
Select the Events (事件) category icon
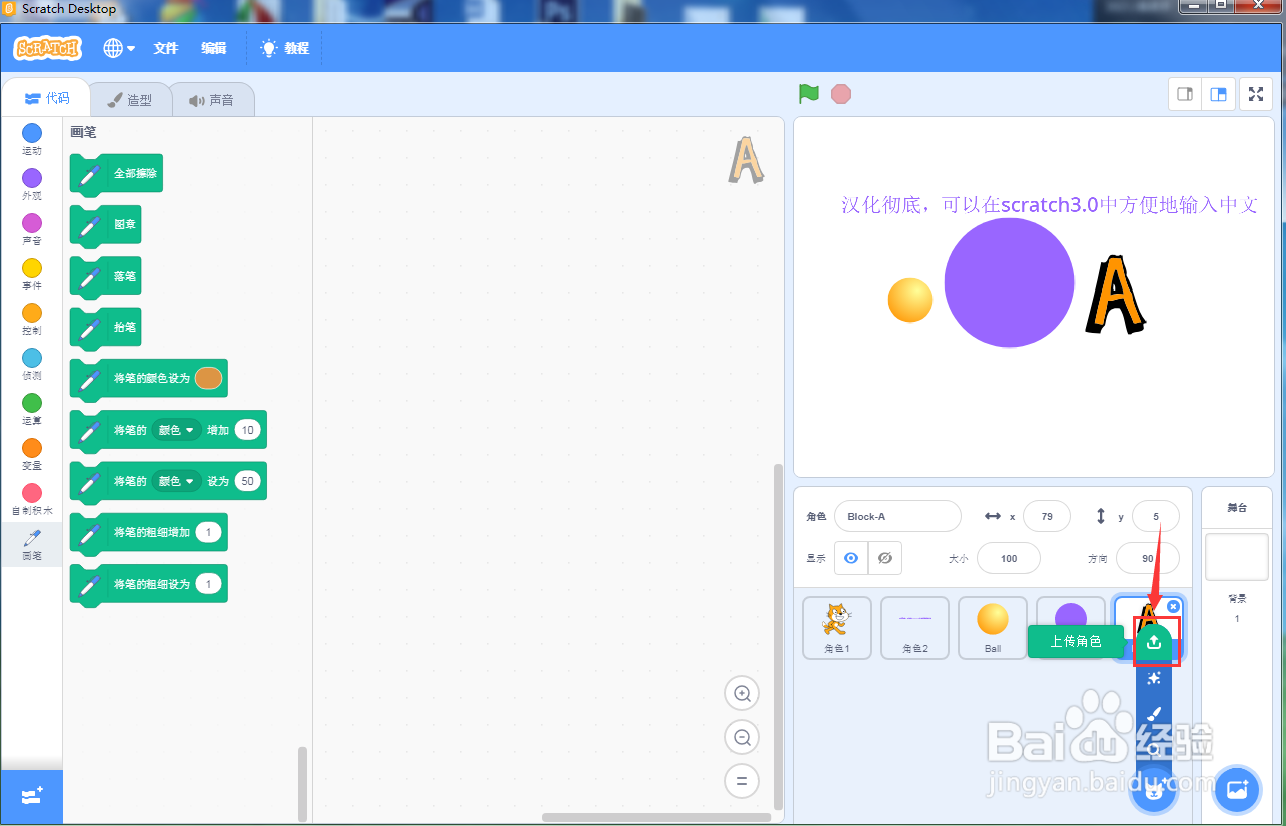click(x=31, y=271)
